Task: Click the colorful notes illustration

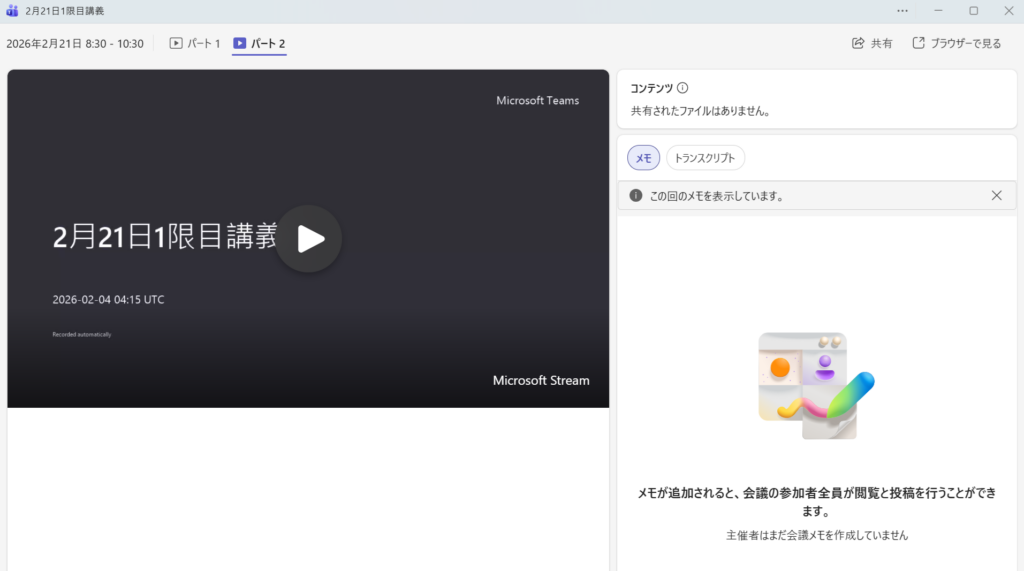Action: point(816,386)
